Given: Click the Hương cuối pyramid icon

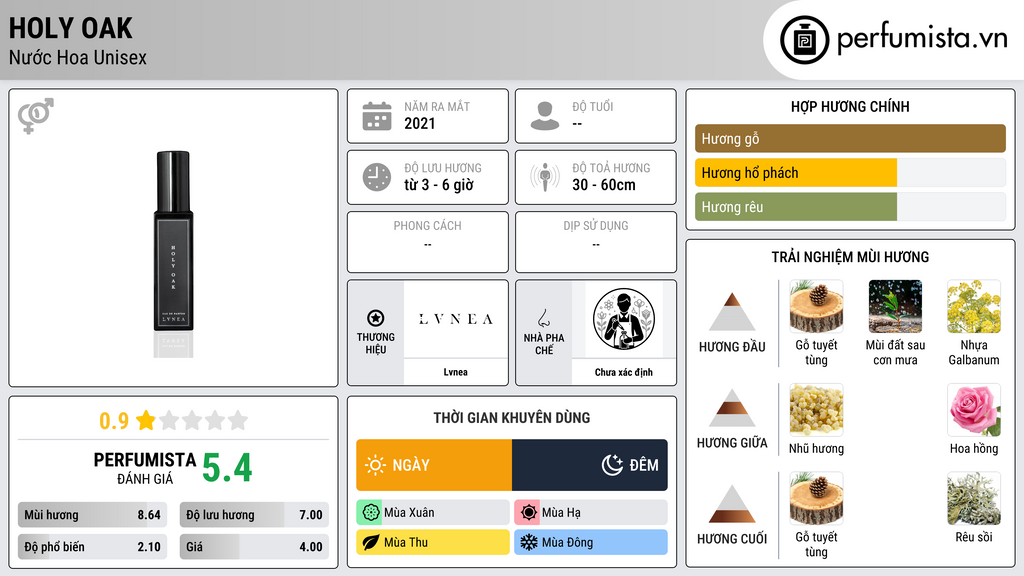Looking at the screenshot, I should click(732, 504).
